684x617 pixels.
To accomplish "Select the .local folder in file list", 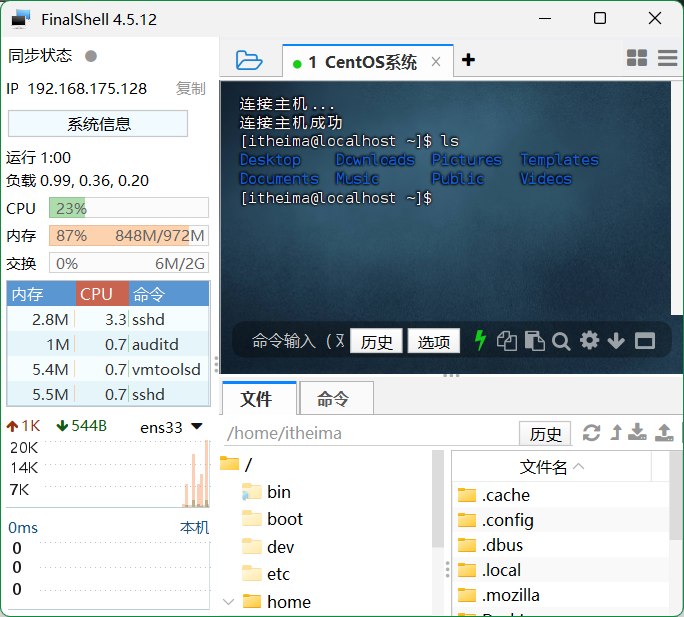I will [561, 570].
